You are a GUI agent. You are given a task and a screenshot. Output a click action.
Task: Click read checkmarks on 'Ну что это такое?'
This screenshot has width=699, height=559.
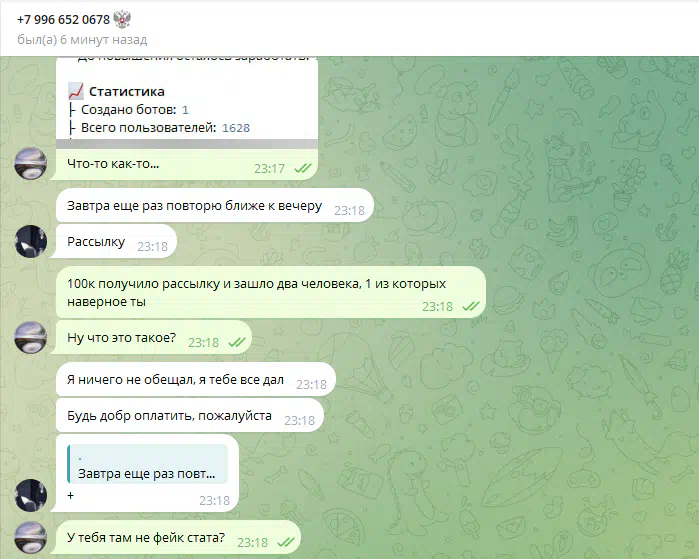[237, 342]
